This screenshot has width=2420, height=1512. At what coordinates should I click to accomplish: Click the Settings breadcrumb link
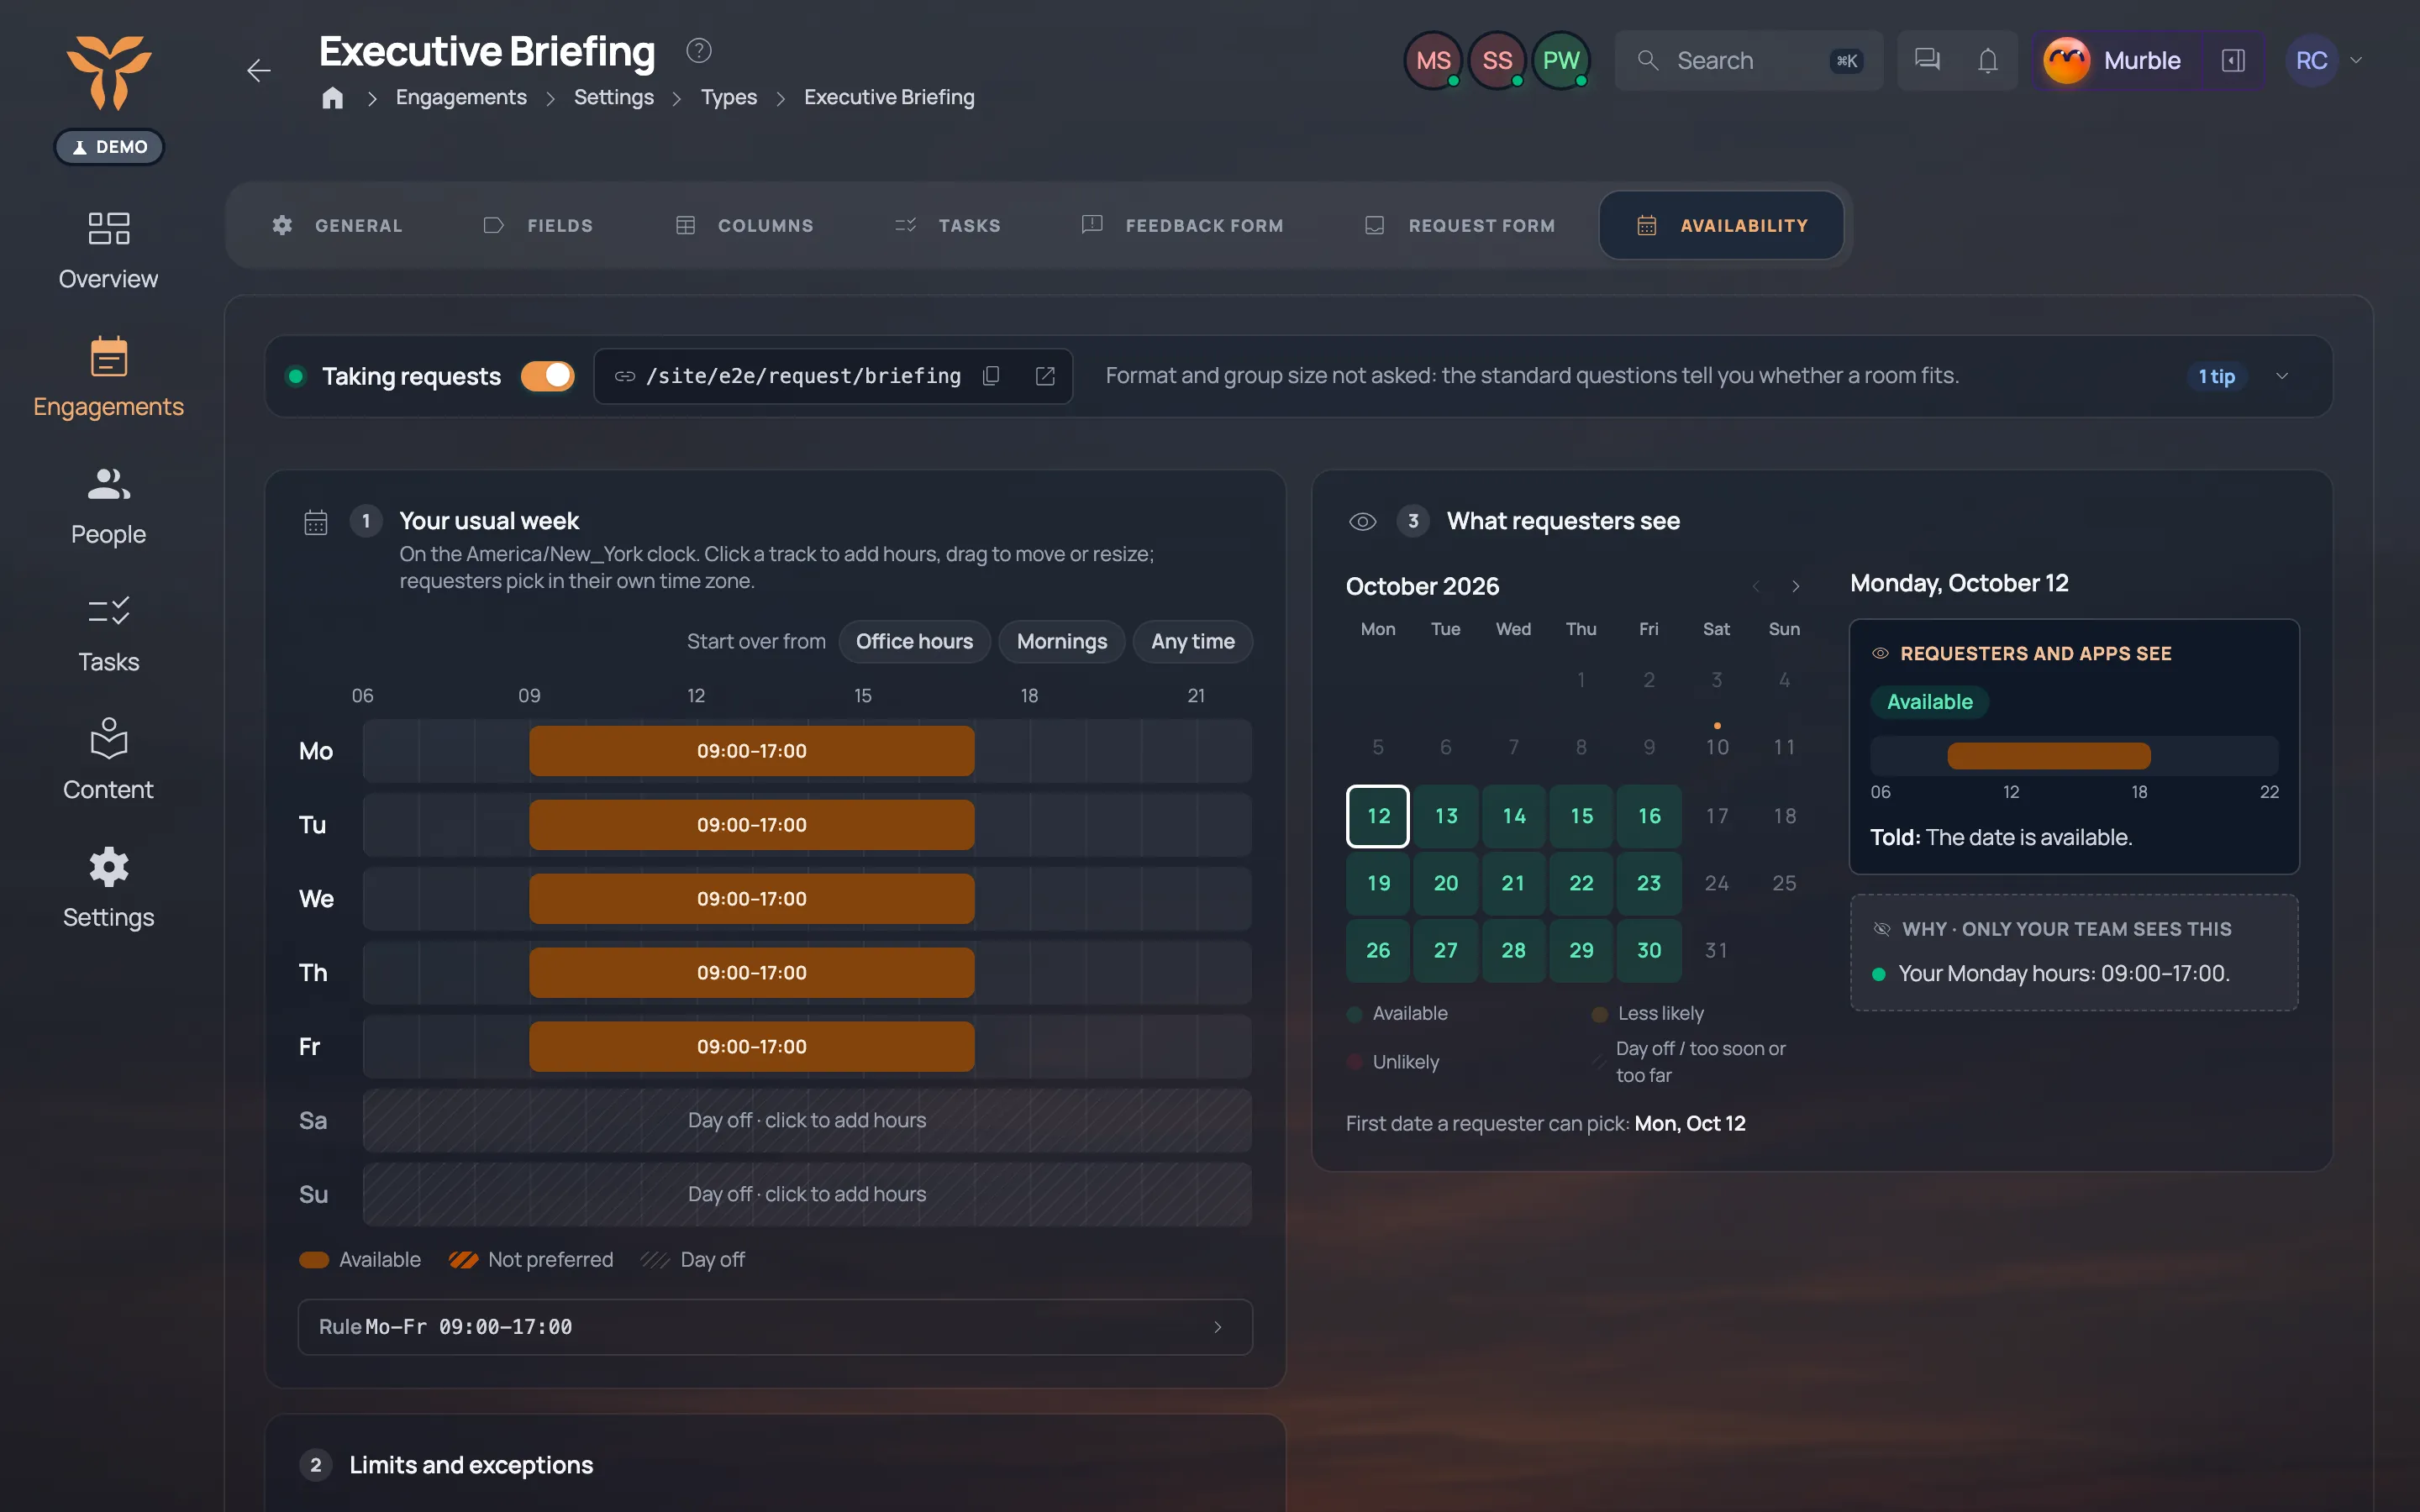click(614, 97)
